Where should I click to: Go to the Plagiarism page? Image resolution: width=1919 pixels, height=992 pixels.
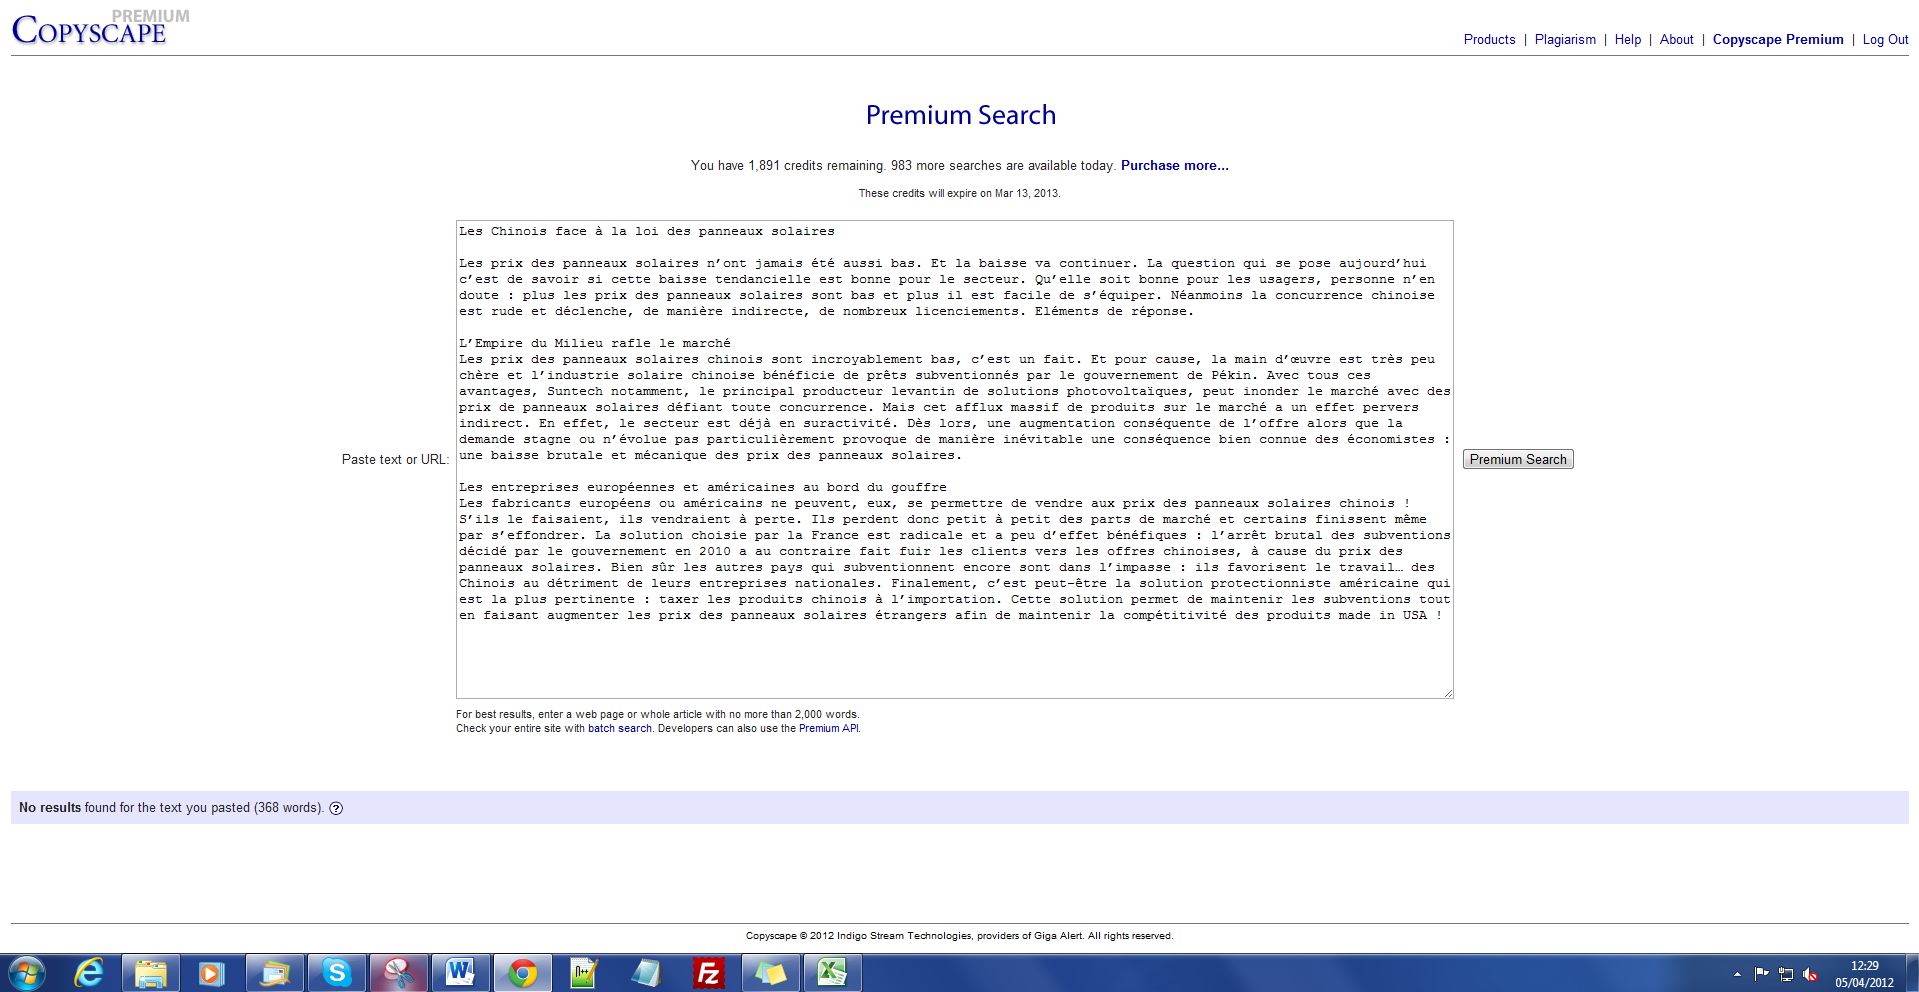pyautogui.click(x=1565, y=40)
